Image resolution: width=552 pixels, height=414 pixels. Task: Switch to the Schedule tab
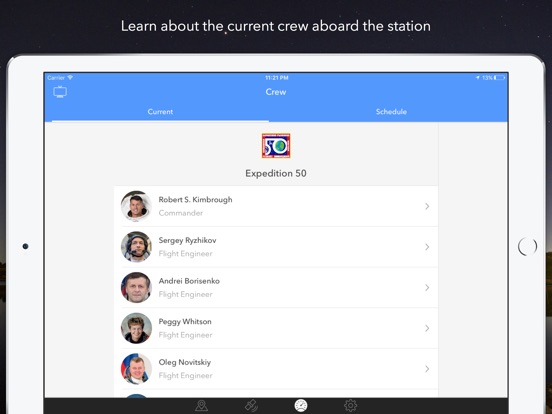[391, 112]
